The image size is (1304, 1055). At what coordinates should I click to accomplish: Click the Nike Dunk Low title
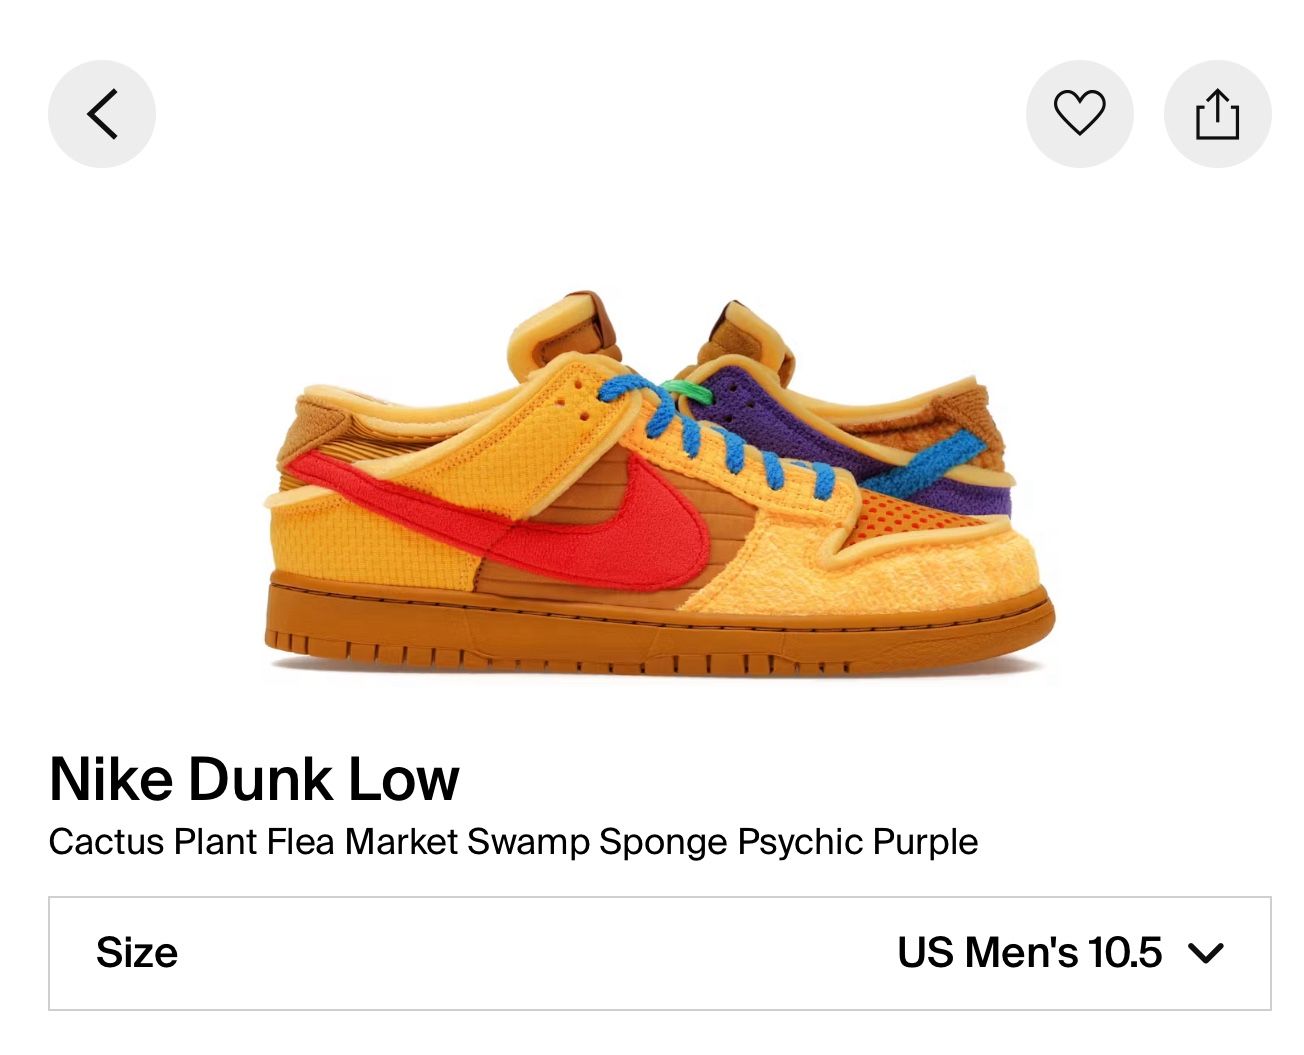[254, 779]
